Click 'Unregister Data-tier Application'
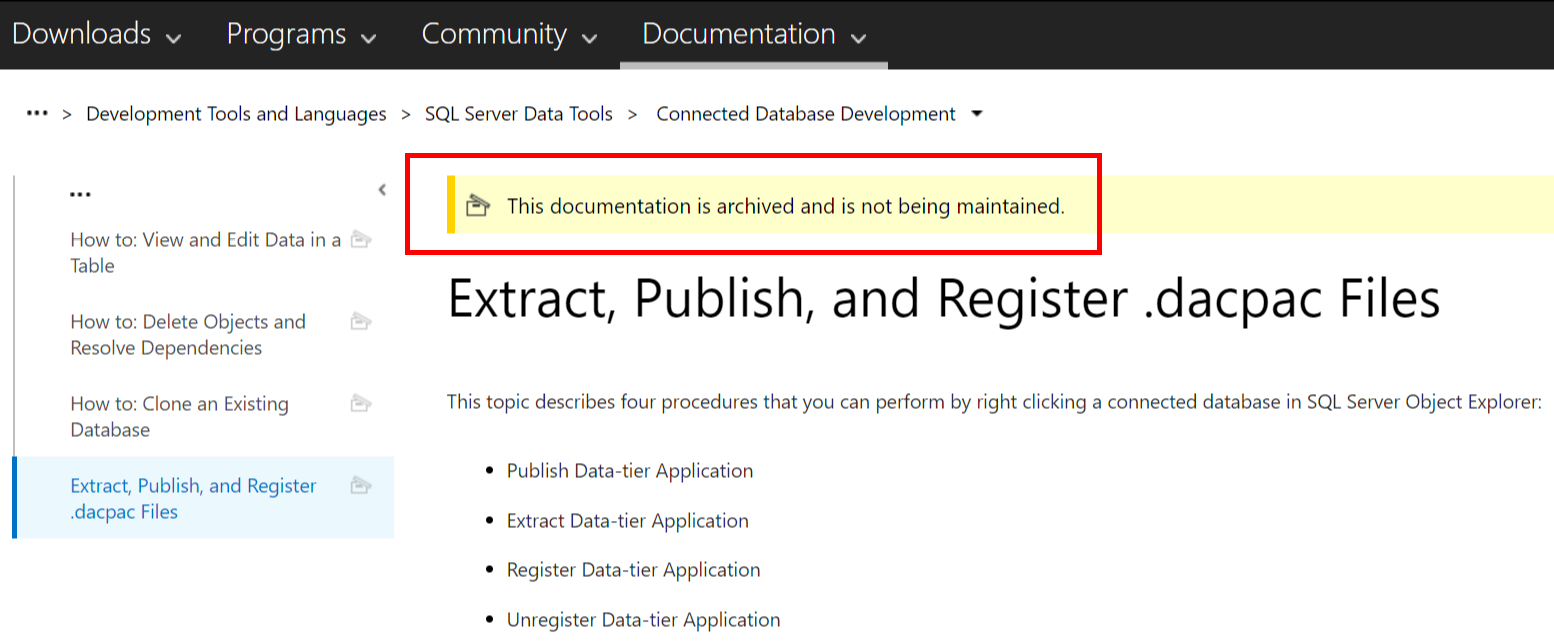Viewport: 1554px width, 643px height. pyautogui.click(x=643, y=618)
